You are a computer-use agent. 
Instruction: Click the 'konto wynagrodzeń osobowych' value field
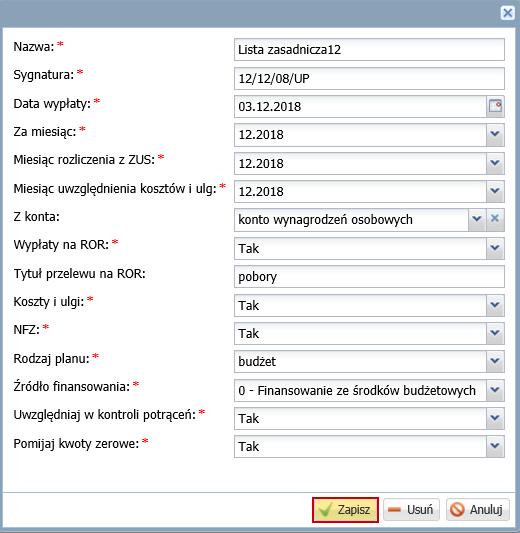[x=351, y=220]
